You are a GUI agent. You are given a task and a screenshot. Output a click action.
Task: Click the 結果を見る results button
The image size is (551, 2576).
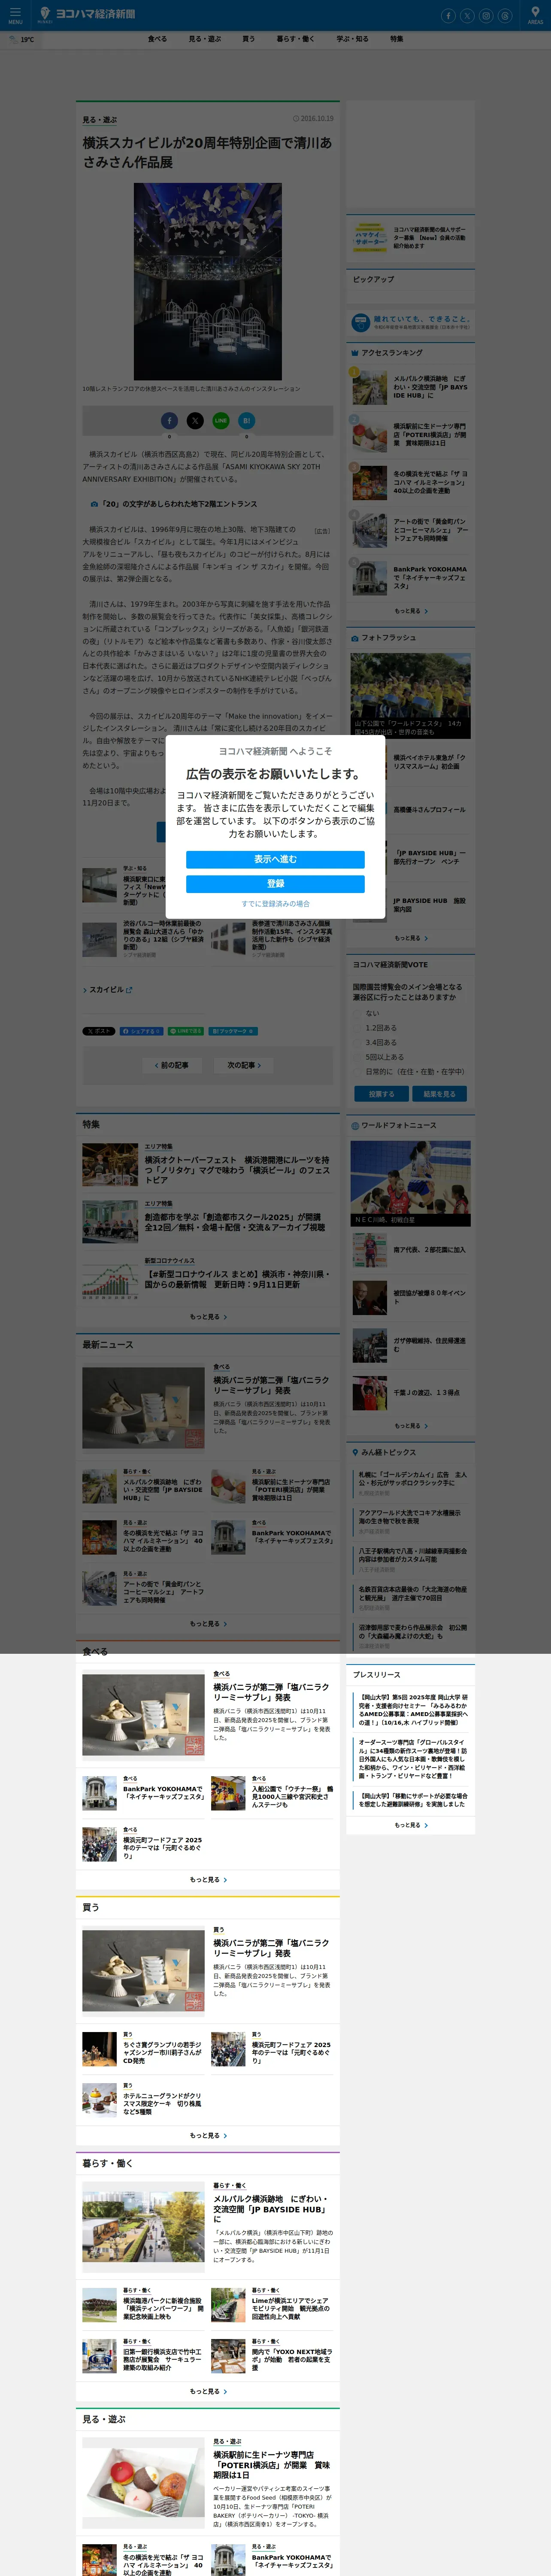[439, 1094]
